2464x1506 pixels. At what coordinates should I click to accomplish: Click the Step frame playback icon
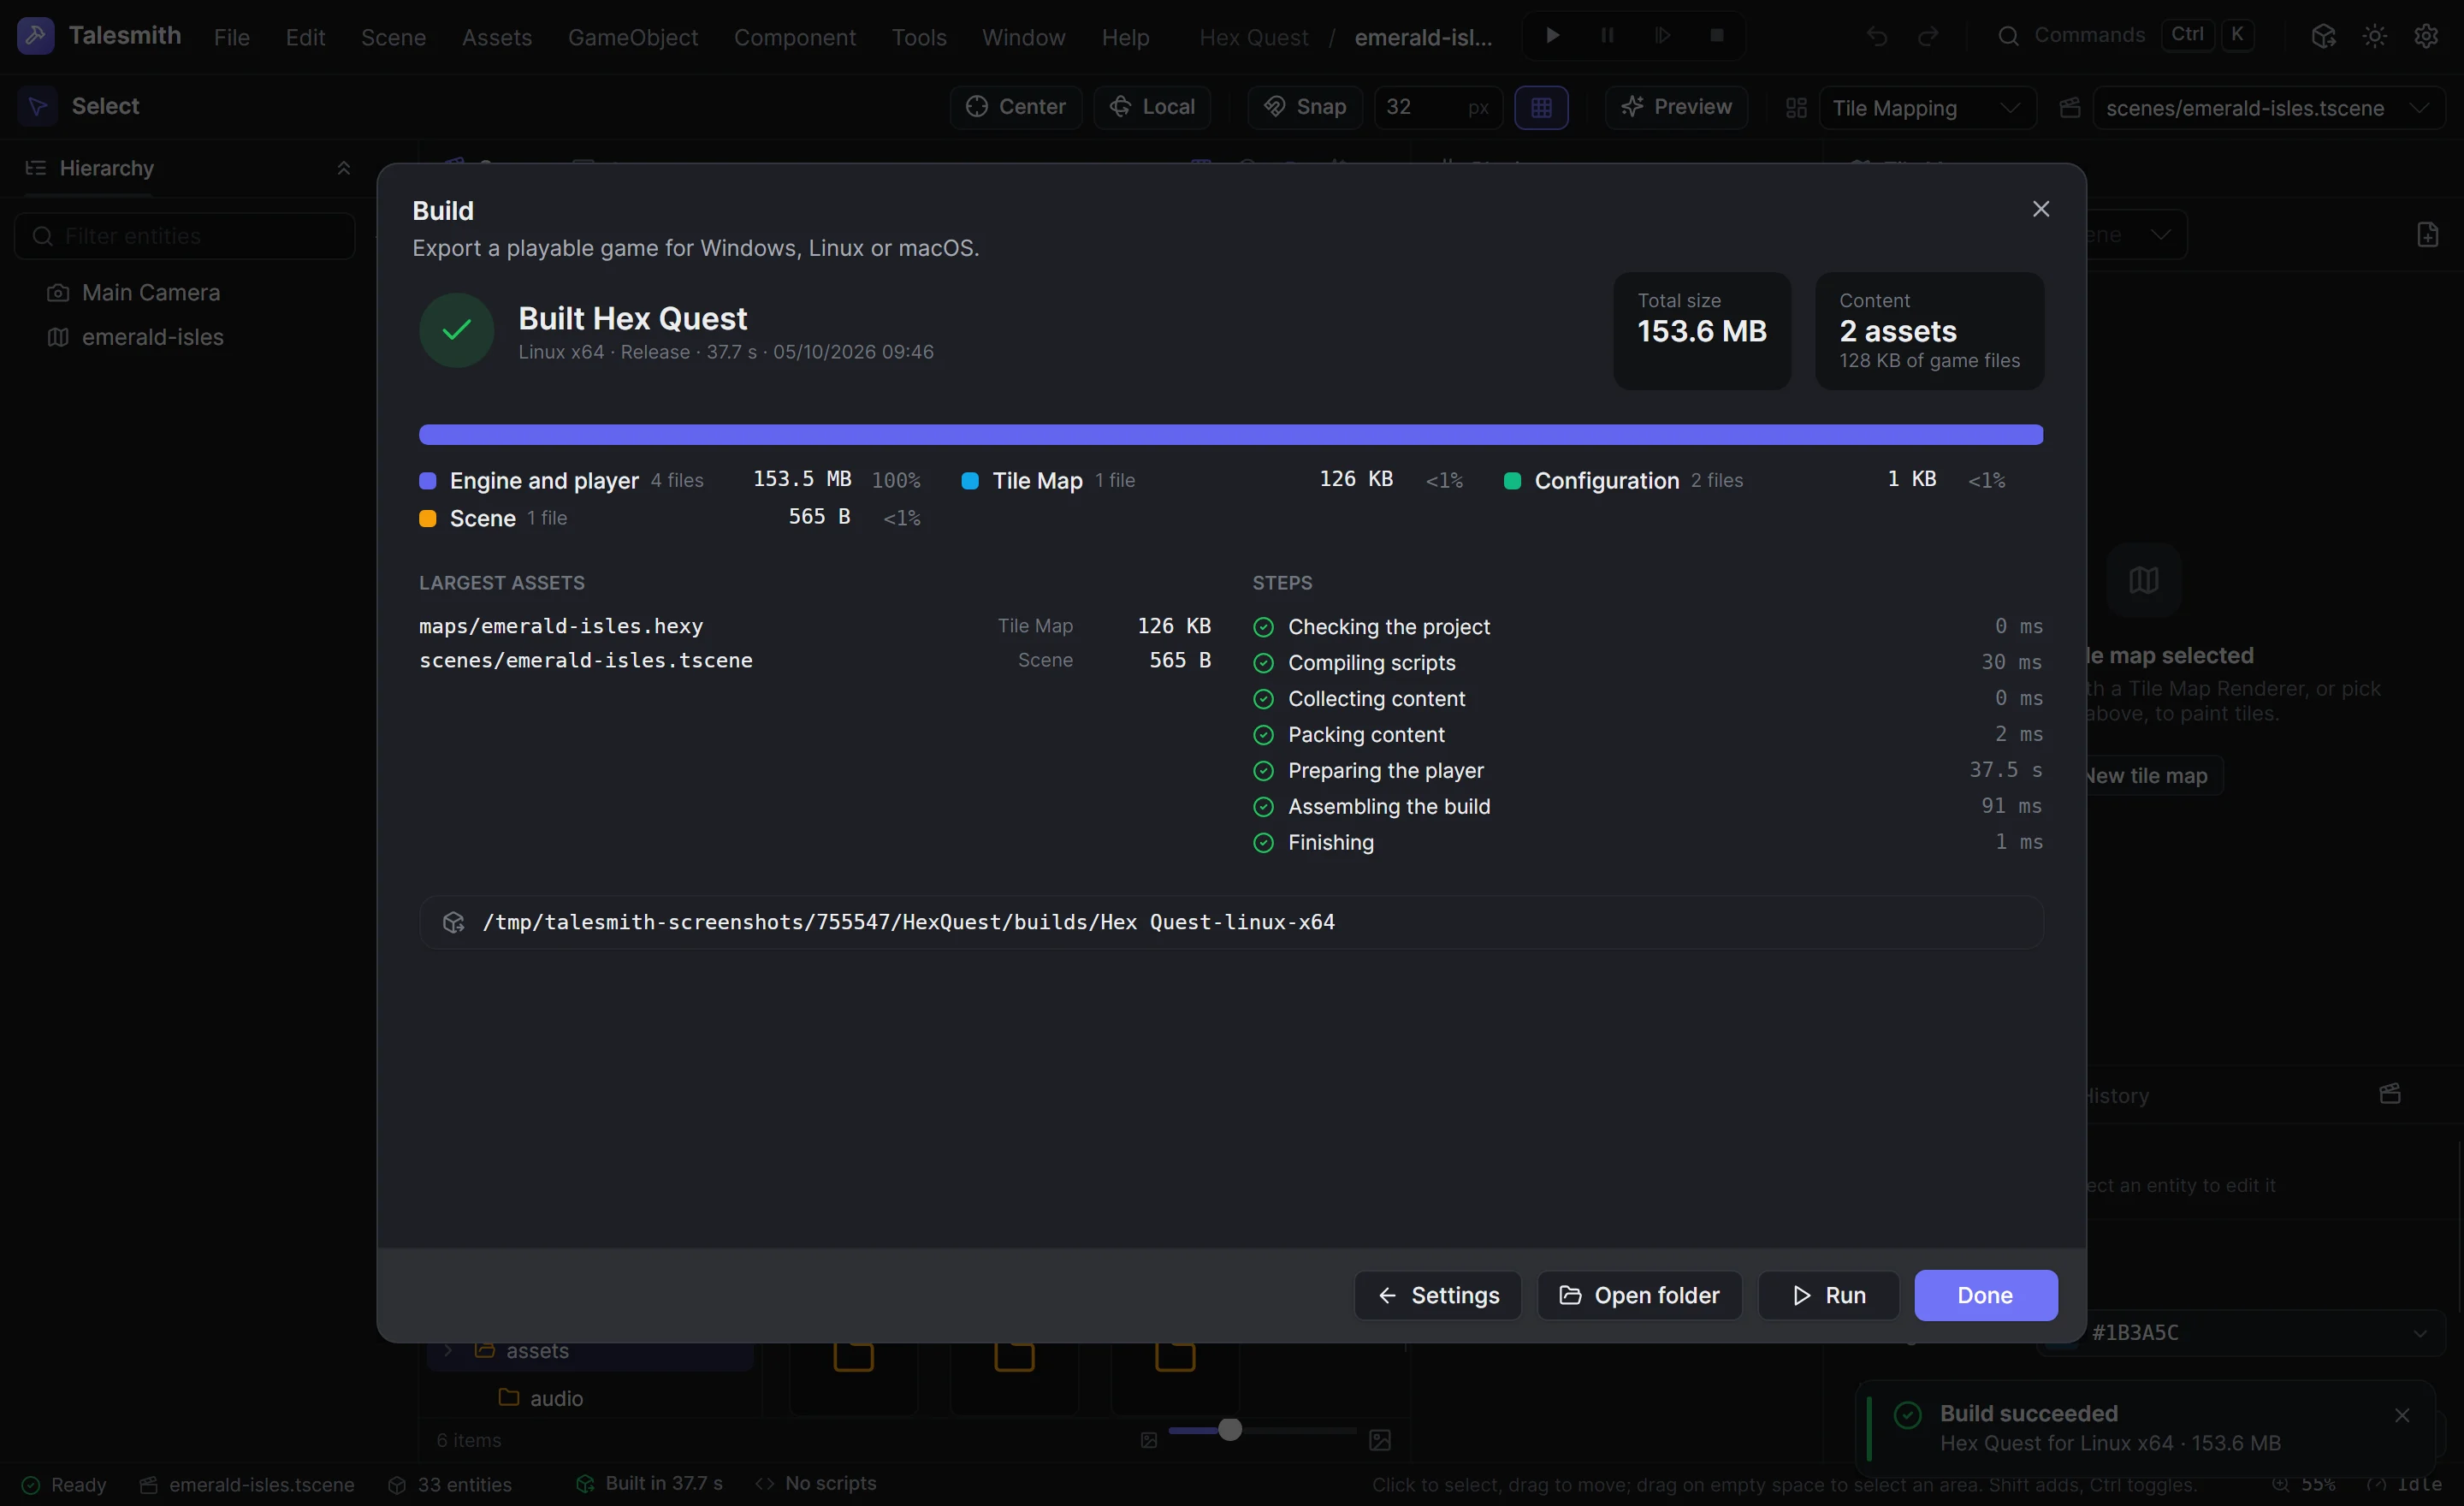click(1662, 36)
